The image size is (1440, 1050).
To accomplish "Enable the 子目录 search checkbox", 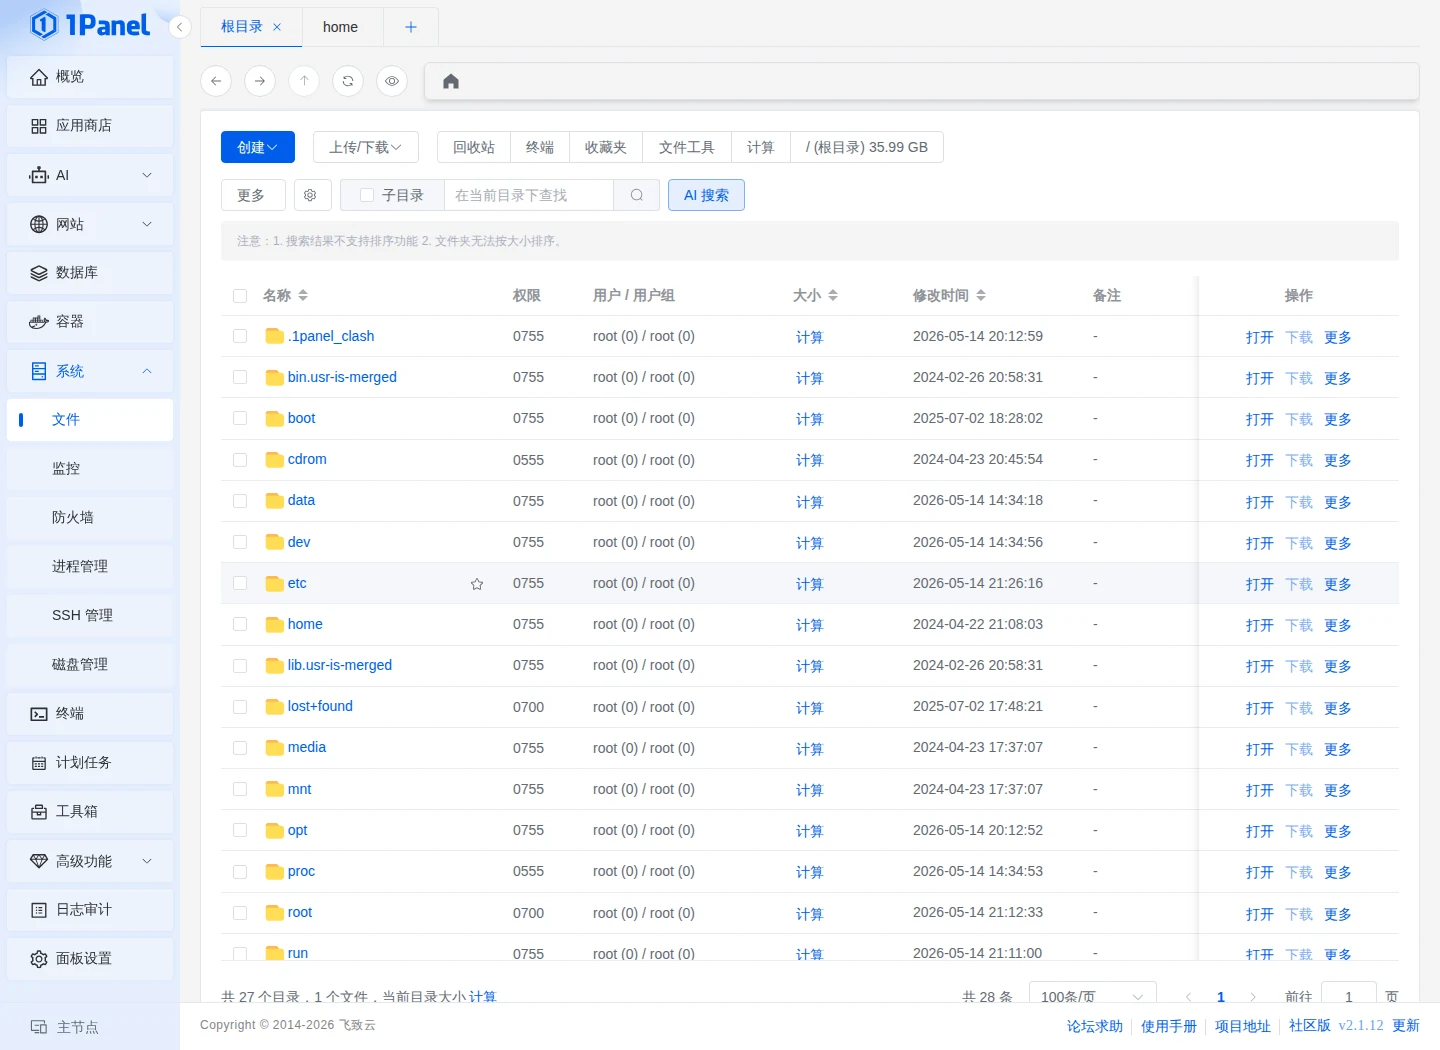I will click(x=367, y=196).
